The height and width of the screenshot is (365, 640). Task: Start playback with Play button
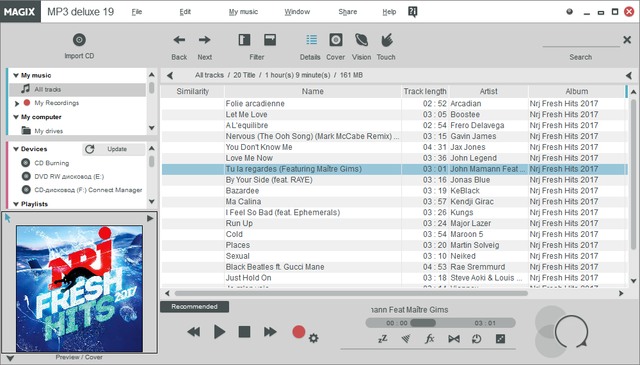[x=220, y=332]
